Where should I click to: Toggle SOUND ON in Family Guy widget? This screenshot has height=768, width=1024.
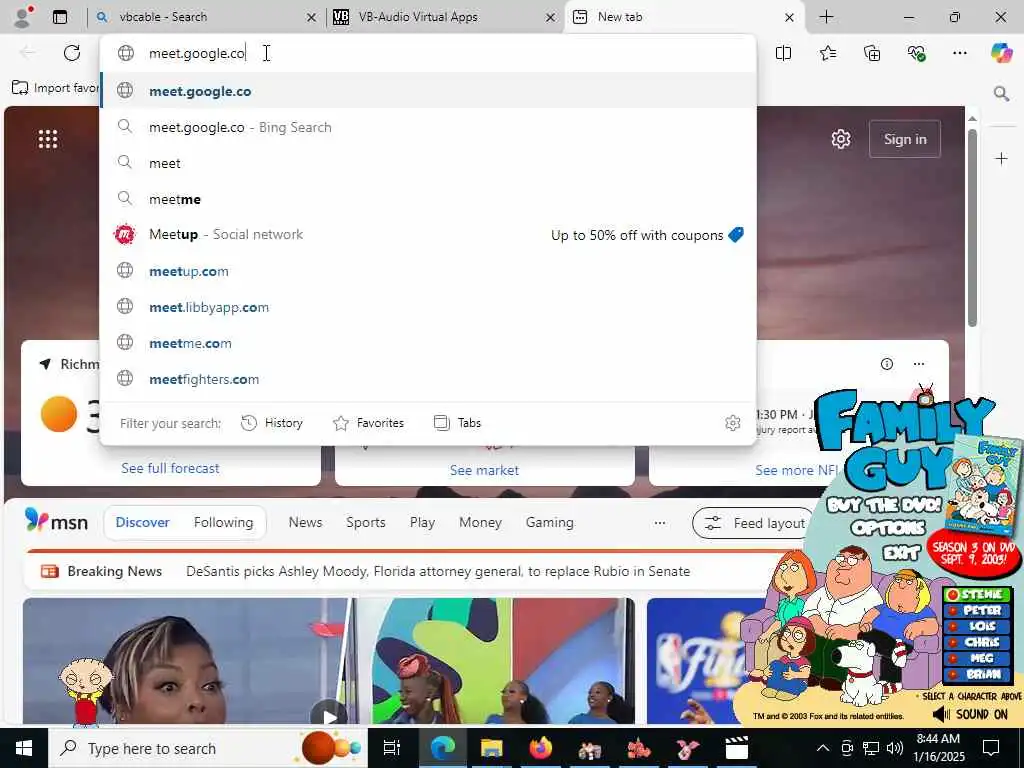[971, 714]
